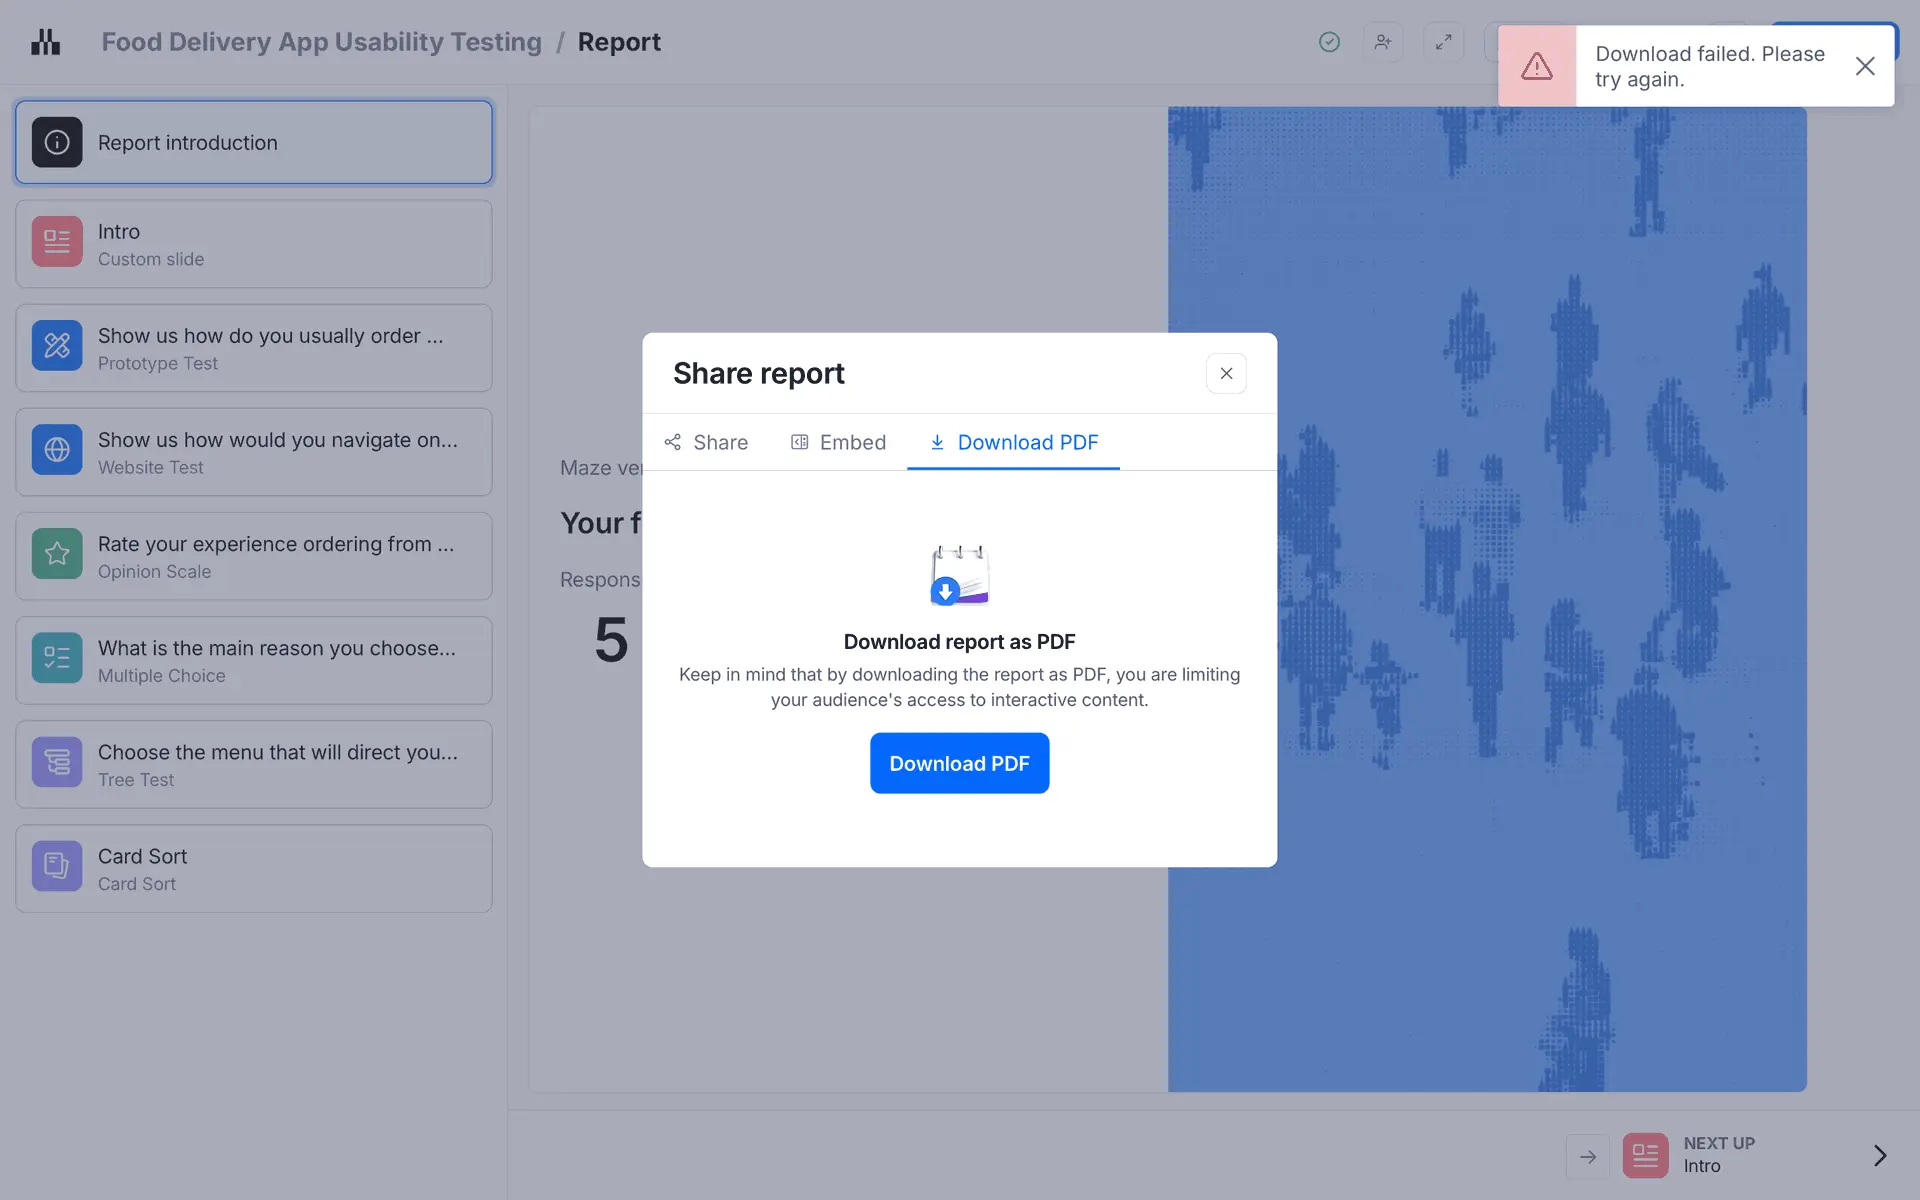Select the Intro custom slide item
This screenshot has width=1920, height=1200.
tap(254, 244)
